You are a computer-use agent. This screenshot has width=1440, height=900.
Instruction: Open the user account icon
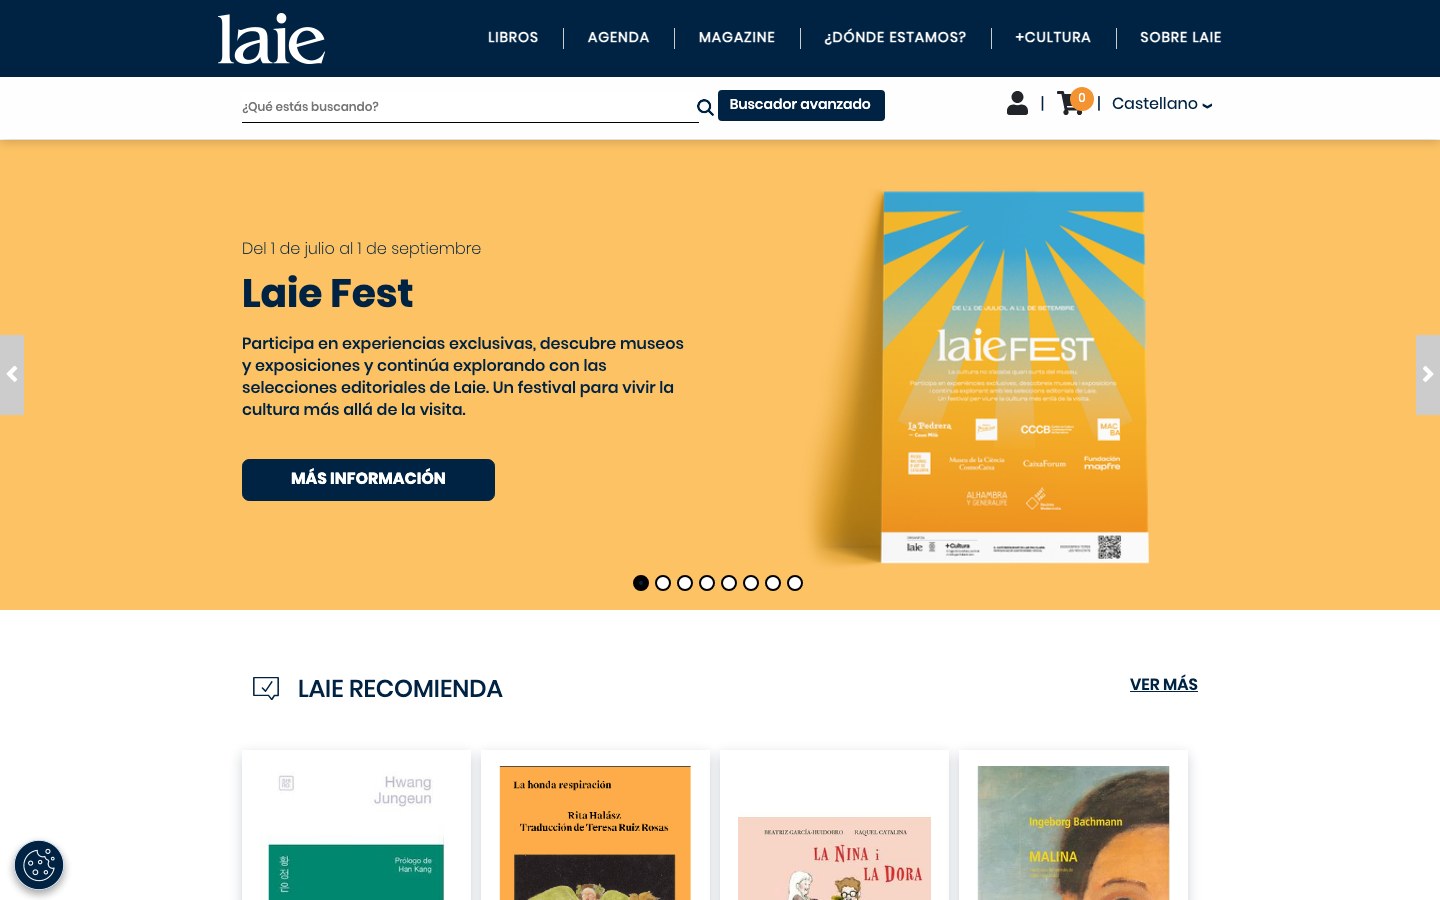(1017, 103)
